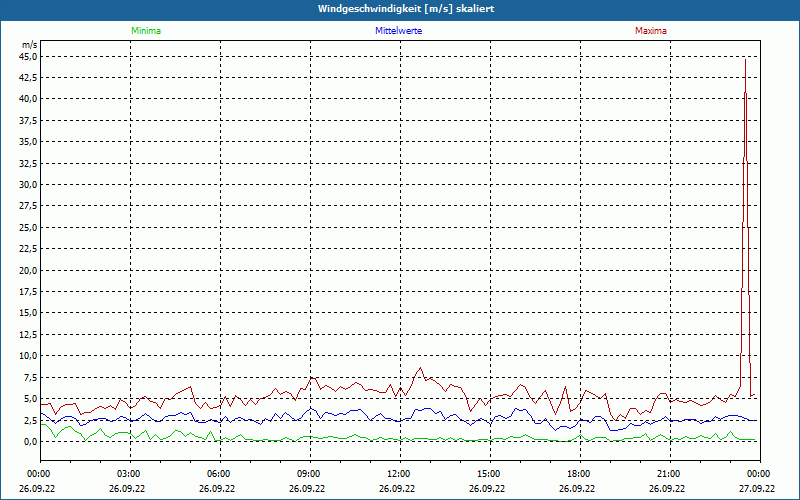Click the 15:00 time axis label
This screenshot has width=800, height=500.
pos(487,474)
